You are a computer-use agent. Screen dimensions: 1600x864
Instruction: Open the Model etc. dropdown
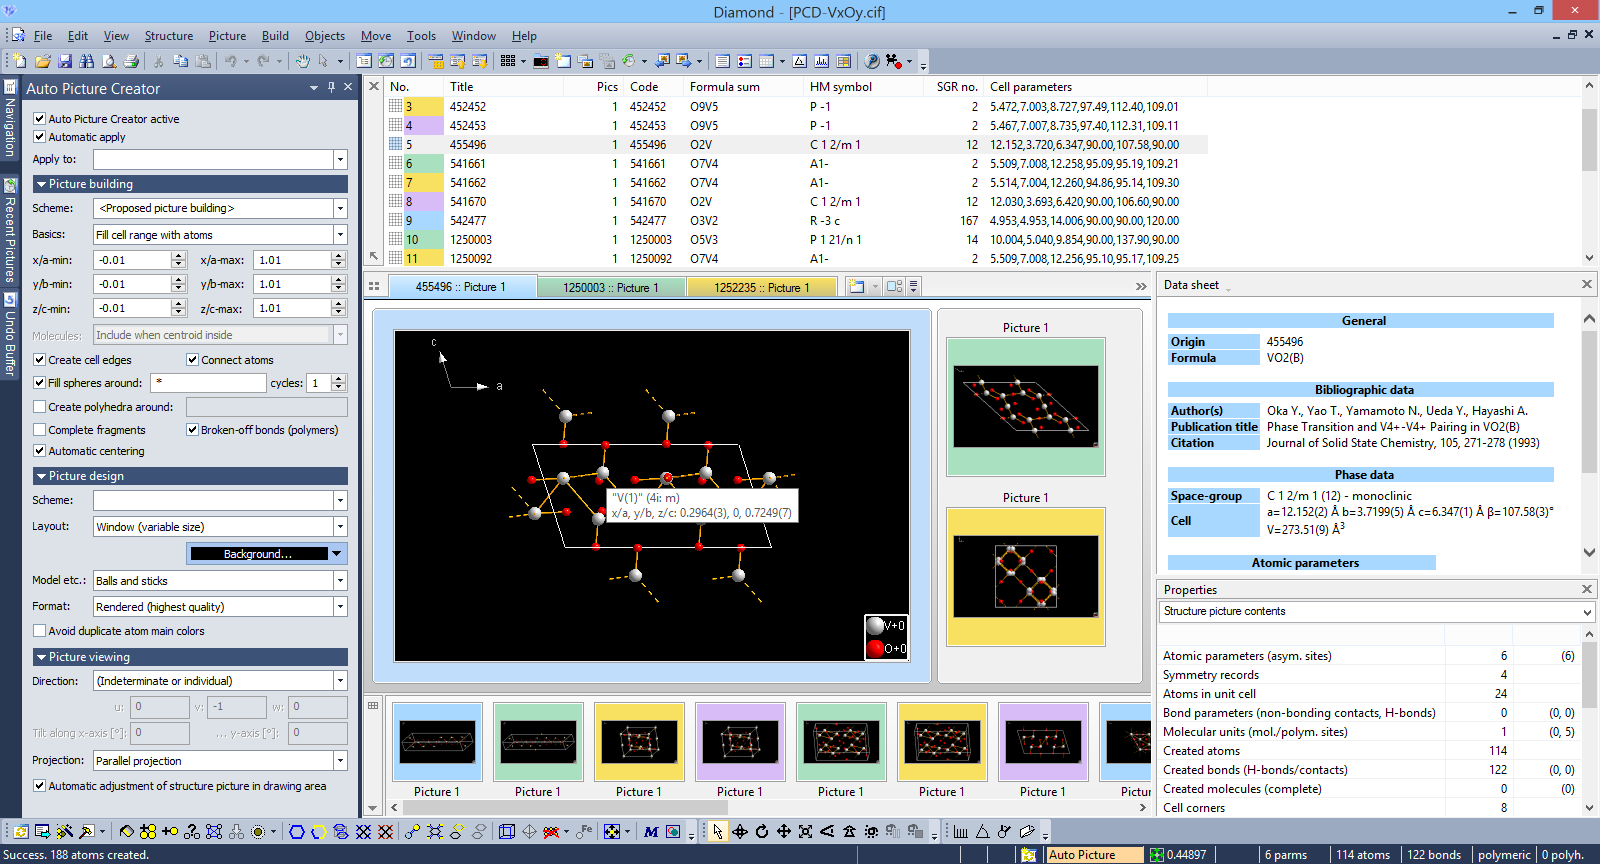coord(340,581)
